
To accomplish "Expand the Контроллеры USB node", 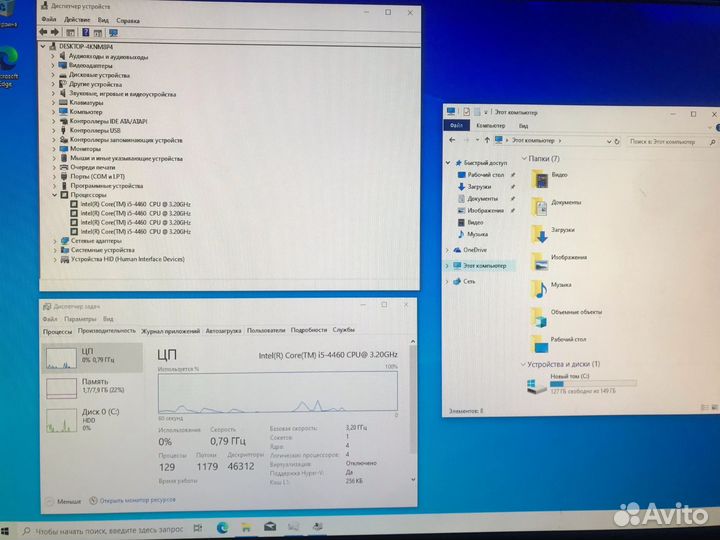I will (53, 130).
